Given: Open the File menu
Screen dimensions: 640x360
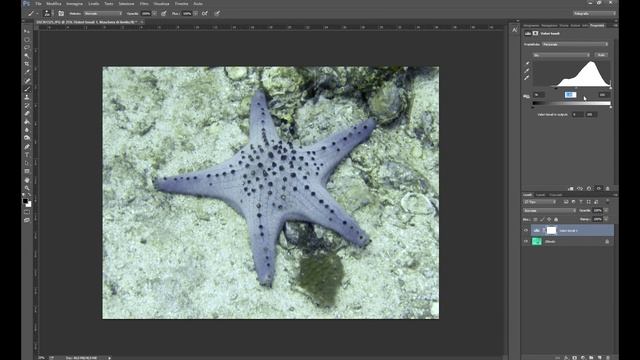Looking at the screenshot, I should (38, 4).
